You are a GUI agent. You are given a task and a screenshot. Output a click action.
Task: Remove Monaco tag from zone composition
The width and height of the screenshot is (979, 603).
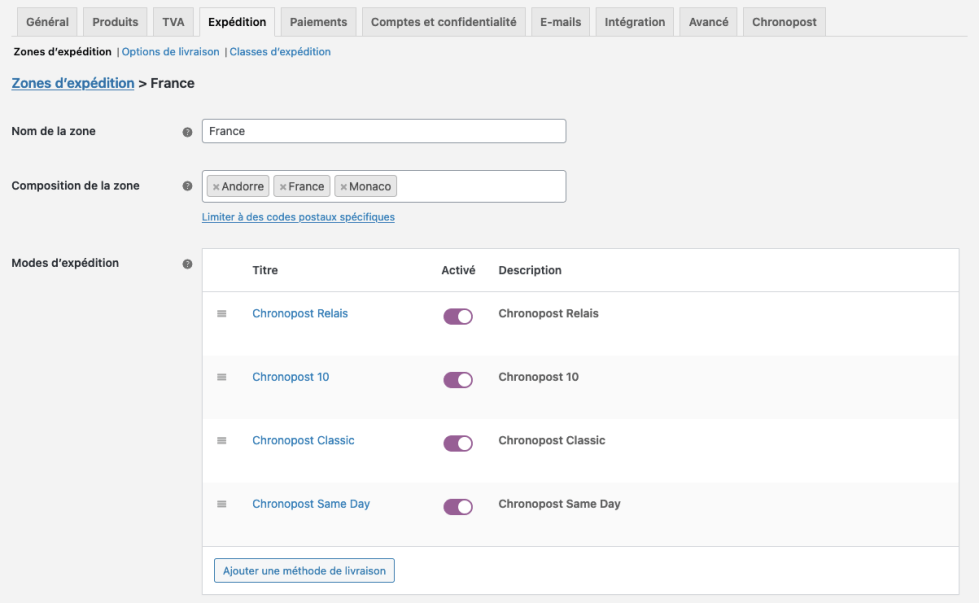tap(343, 187)
